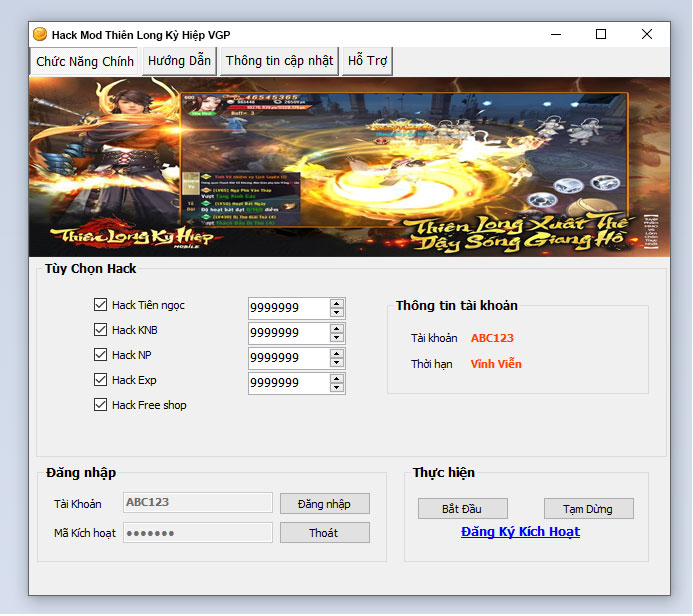Screen dimensions: 693x616
Task: Switch to the Chức Năng Chính tab
Action: pyautogui.click(x=85, y=61)
